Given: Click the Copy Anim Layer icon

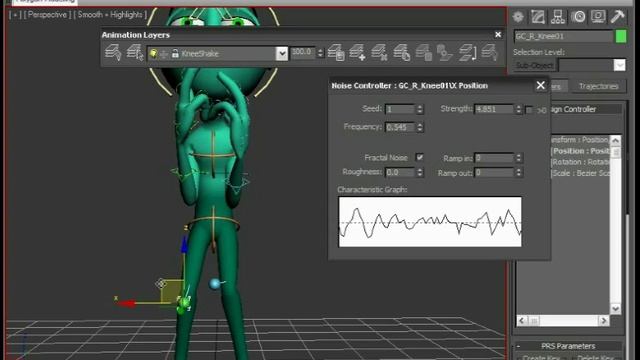Looking at the screenshot, I should pos(402,53).
